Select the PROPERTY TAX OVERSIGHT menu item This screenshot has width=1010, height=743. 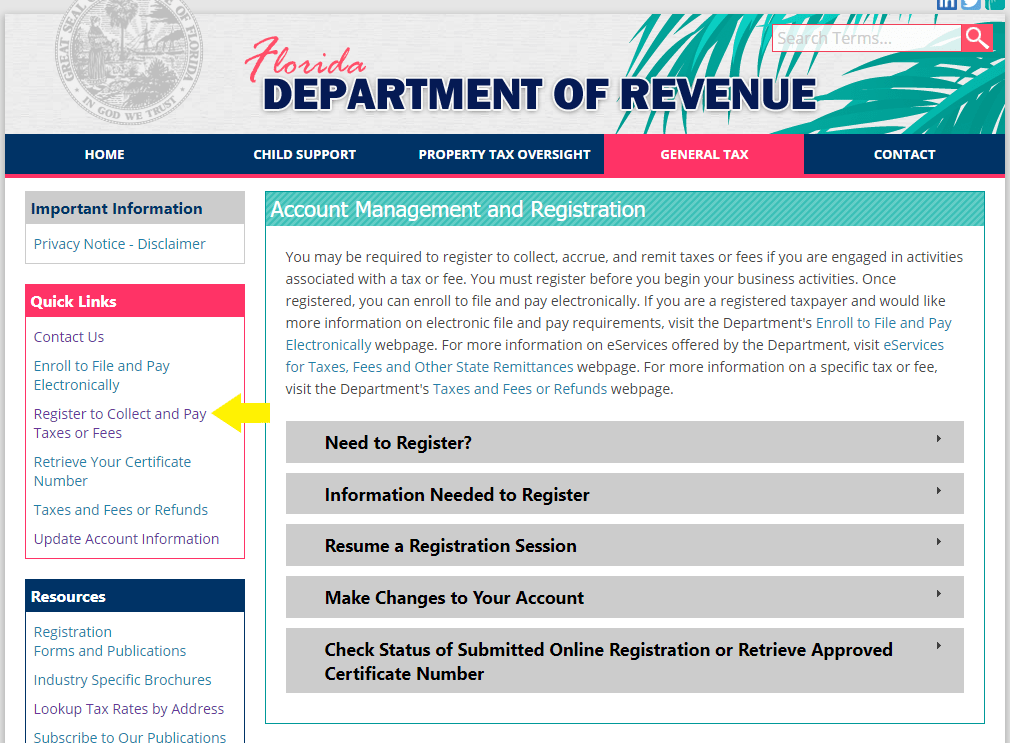504,154
